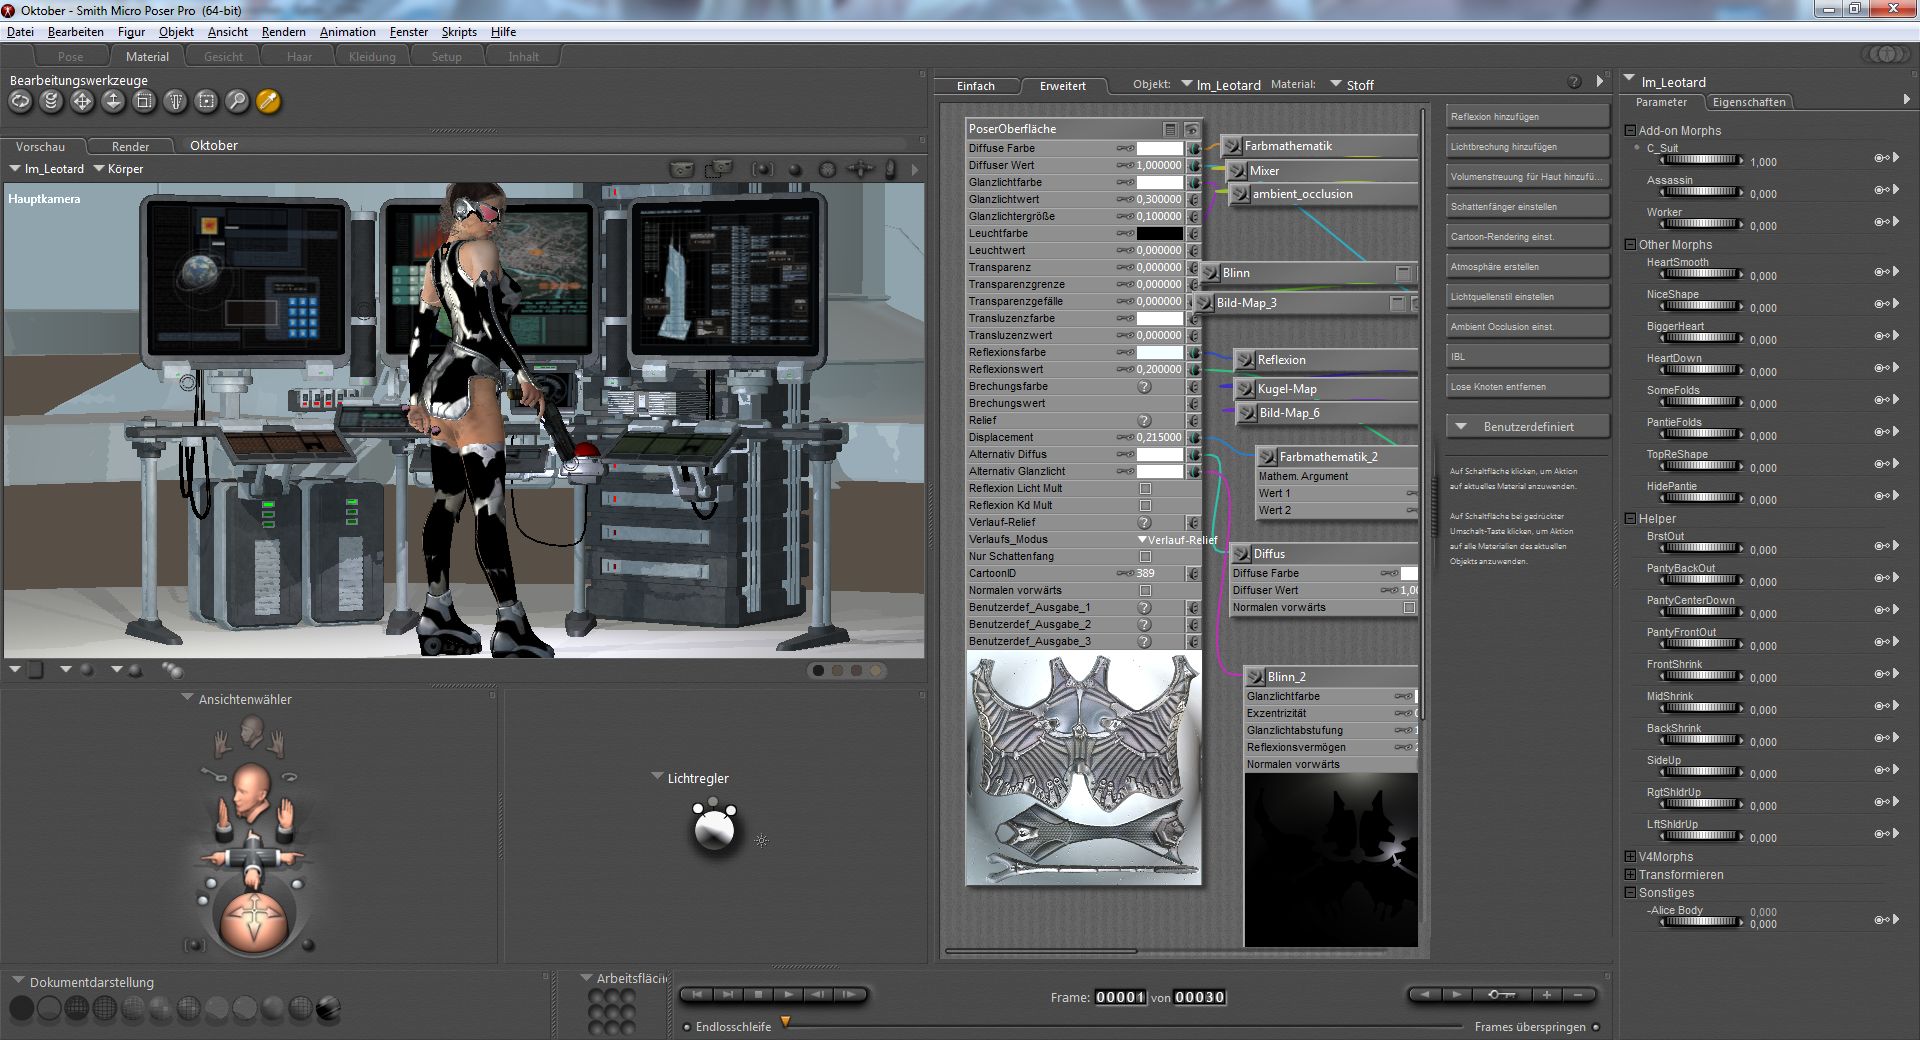Select the Taper editing tool
The image size is (1920, 1040).
[x=175, y=101]
